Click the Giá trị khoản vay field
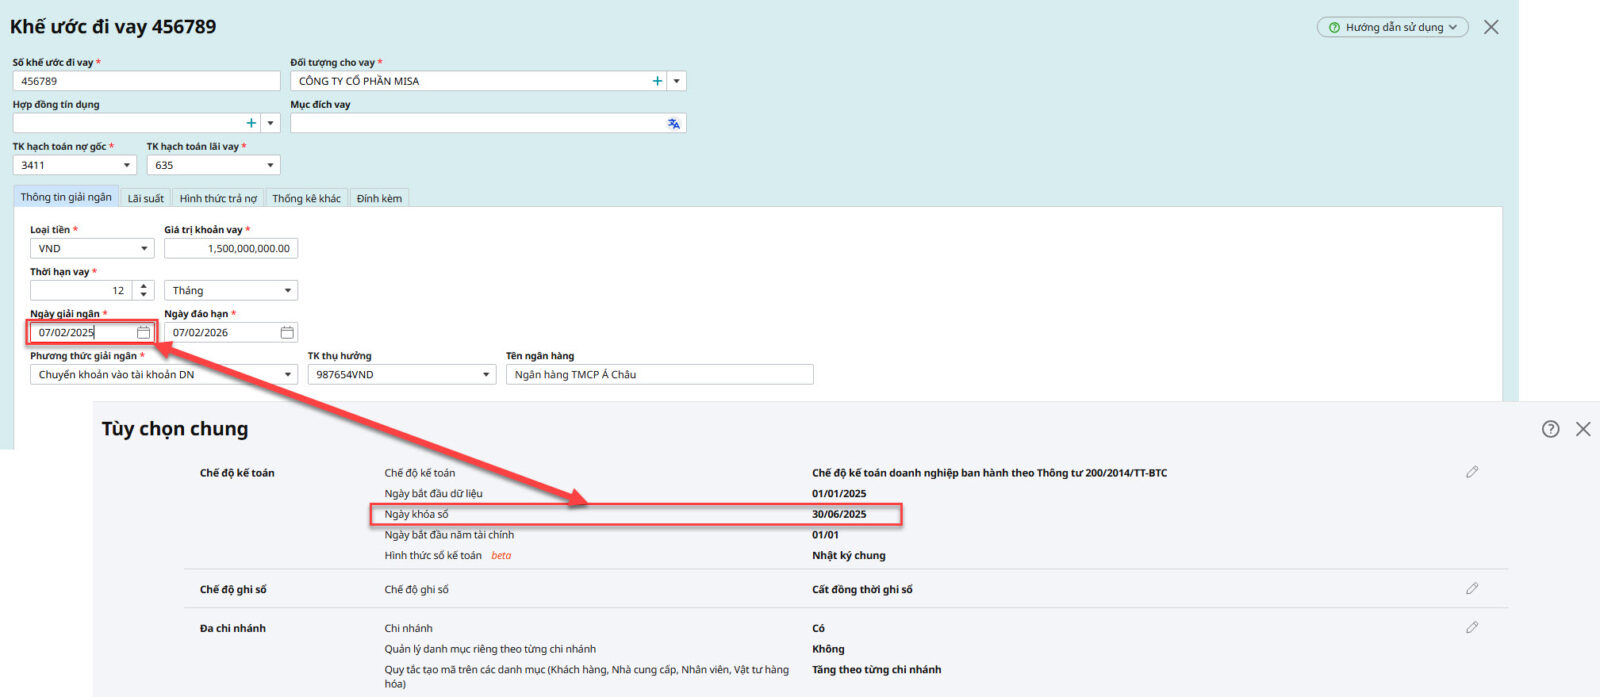The height and width of the screenshot is (697, 1600). click(x=231, y=248)
